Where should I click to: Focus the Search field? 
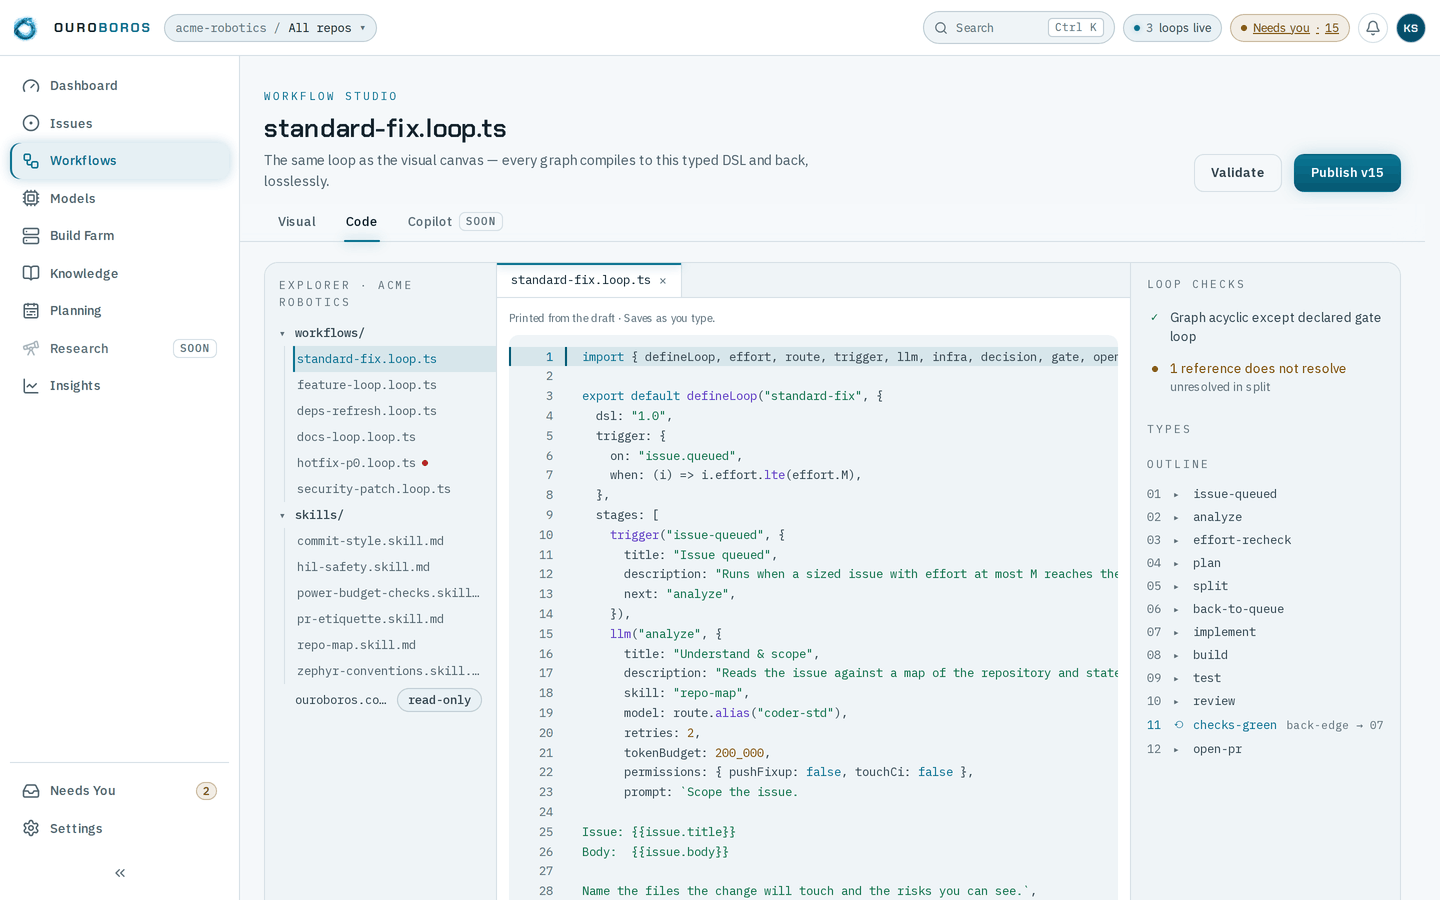click(x=1018, y=28)
